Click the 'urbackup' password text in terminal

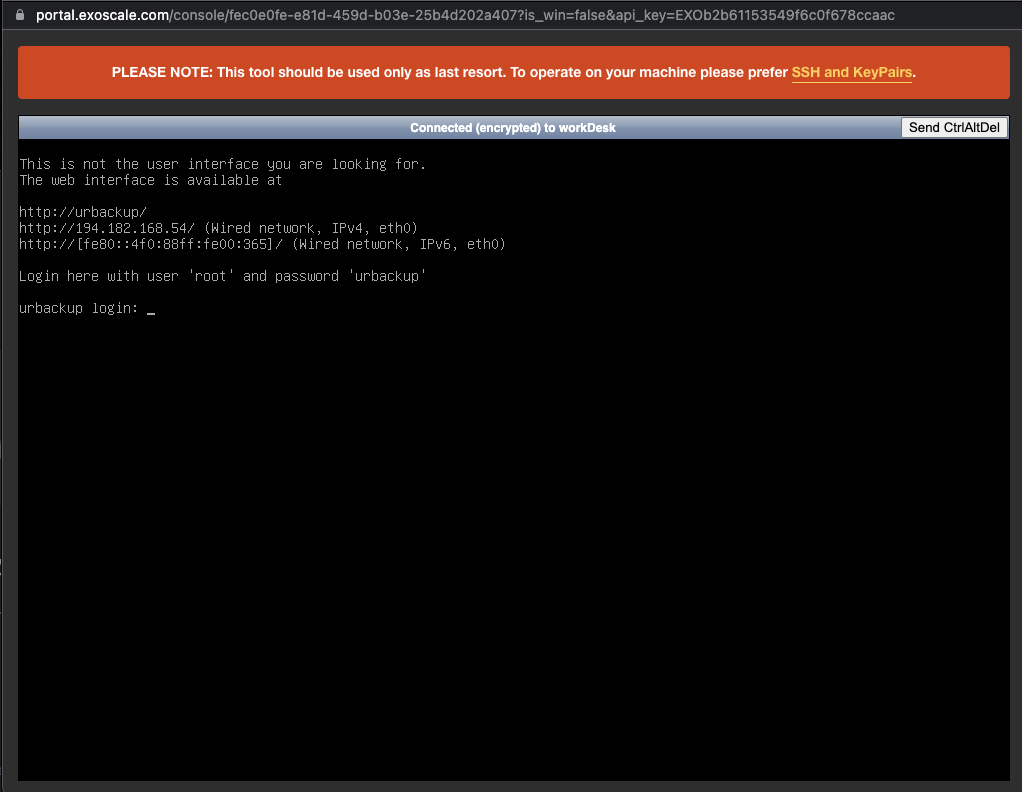387,276
